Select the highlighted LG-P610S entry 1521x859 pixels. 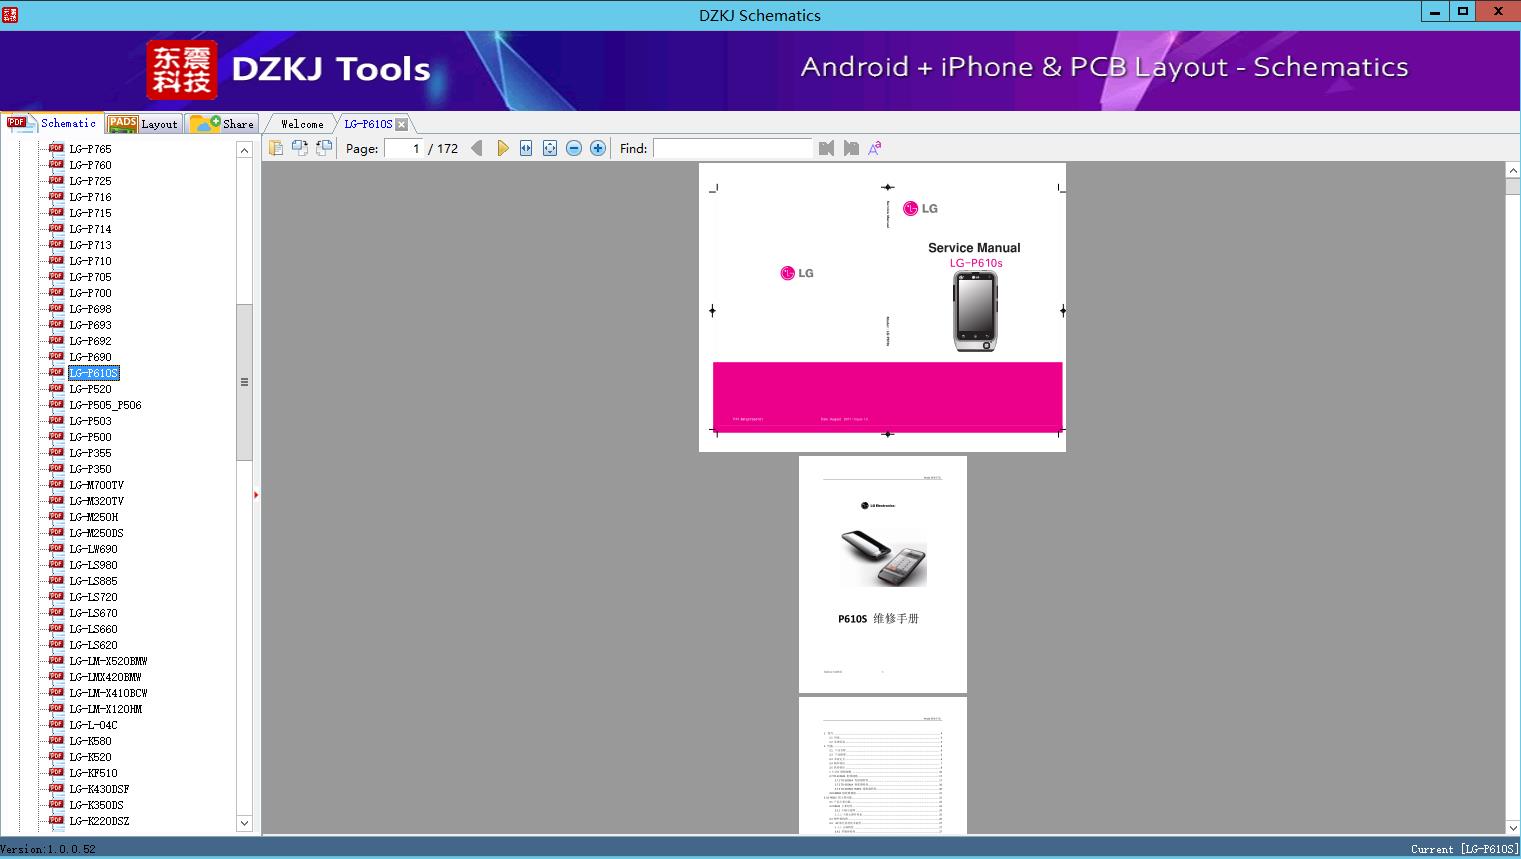94,373
